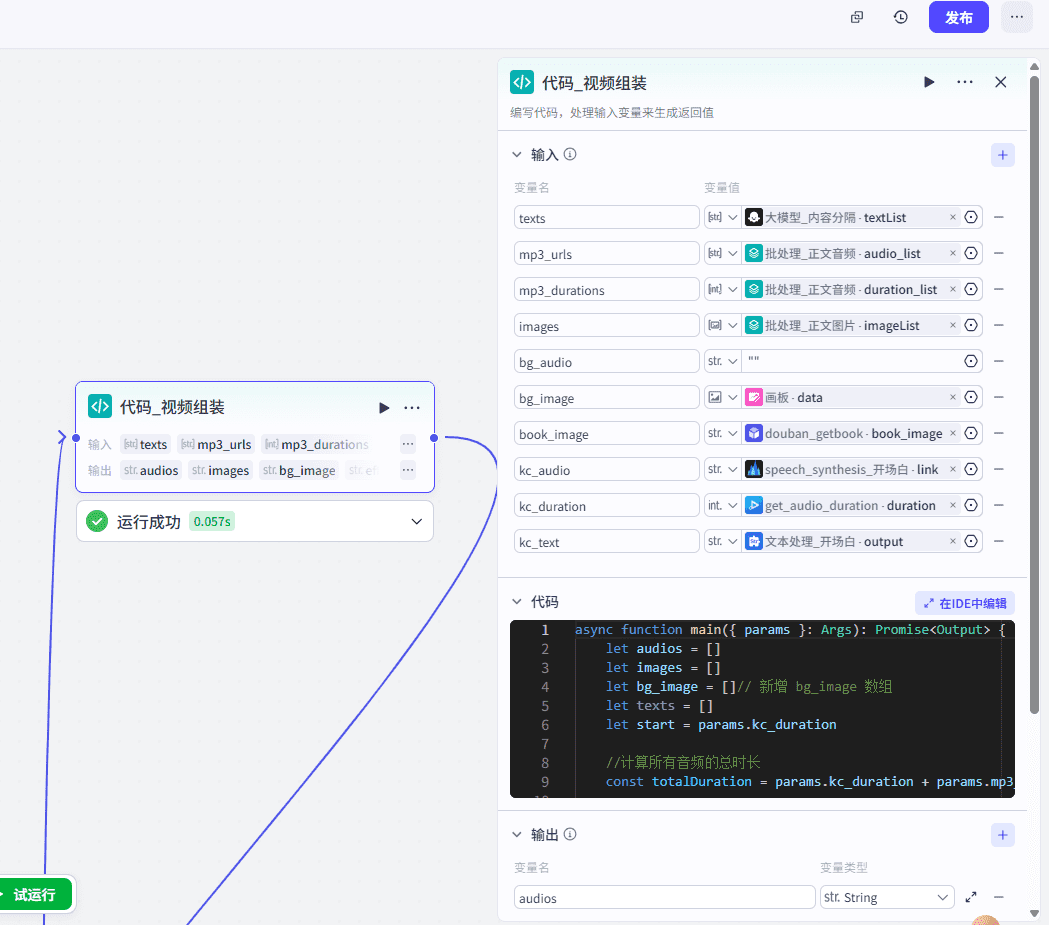Click the variable picker icon for bg_audio
The image size is (1049, 925).
click(x=970, y=361)
